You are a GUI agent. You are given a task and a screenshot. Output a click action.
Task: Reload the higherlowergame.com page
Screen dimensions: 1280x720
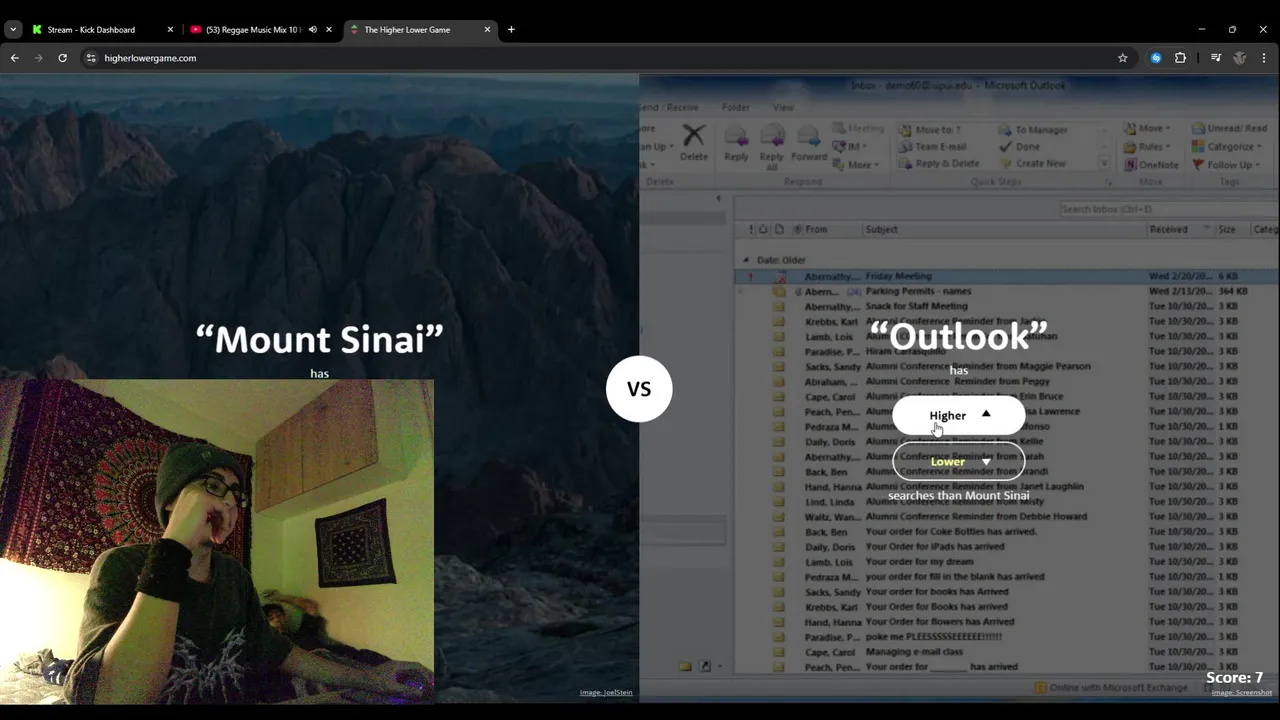(62, 58)
